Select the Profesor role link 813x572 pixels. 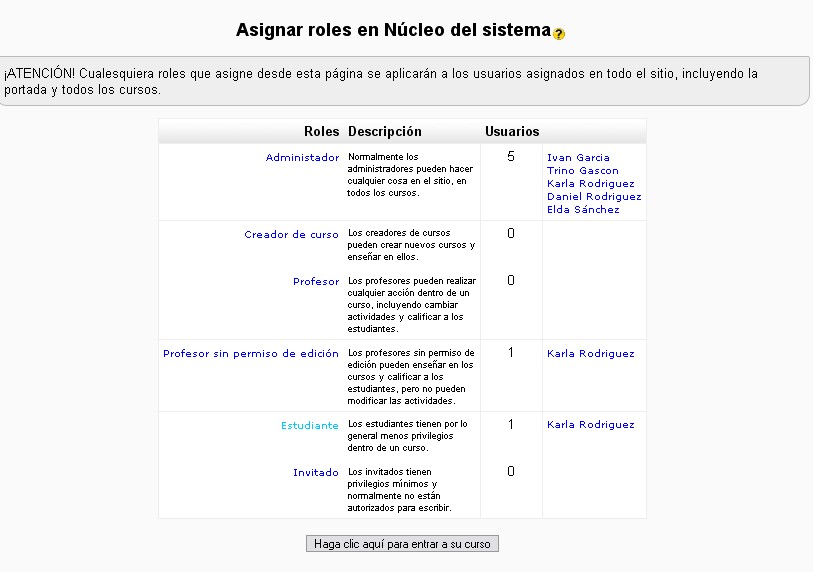pyautogui.click(x=316, y=282)
